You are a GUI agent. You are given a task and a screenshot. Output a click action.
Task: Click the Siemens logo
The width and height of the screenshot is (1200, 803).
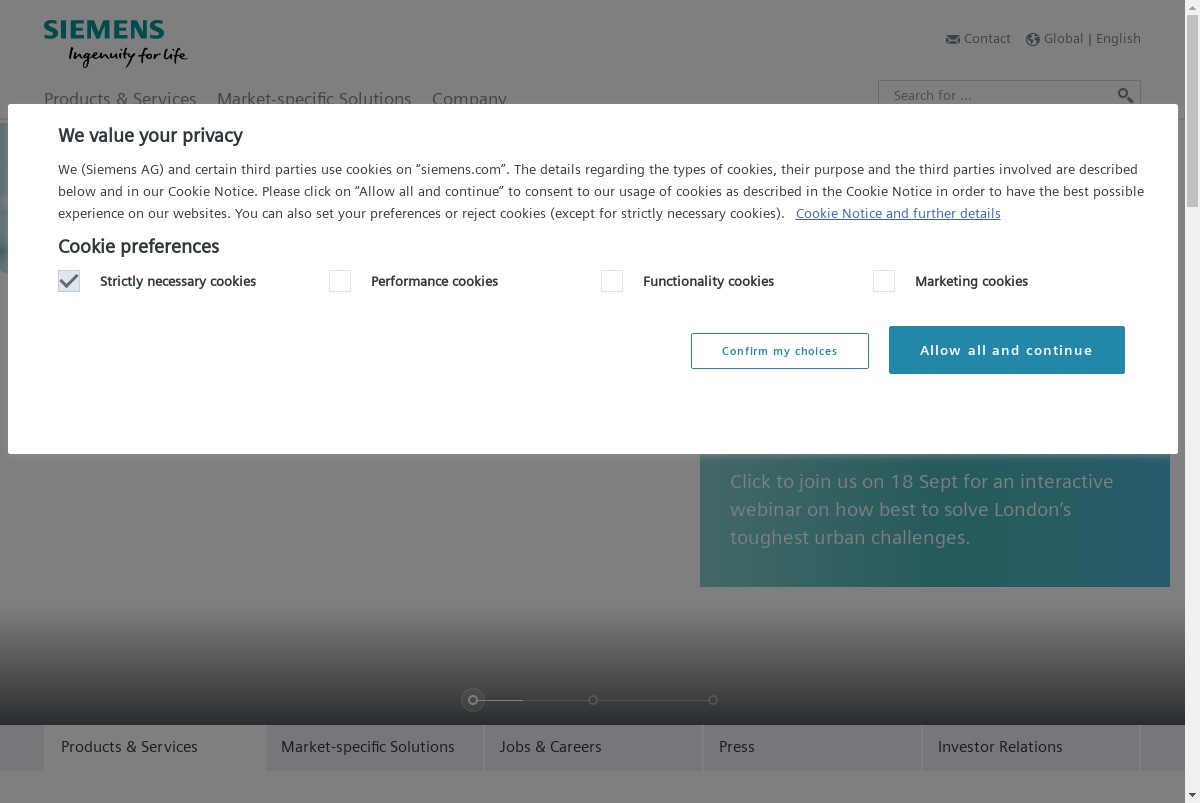115,43
